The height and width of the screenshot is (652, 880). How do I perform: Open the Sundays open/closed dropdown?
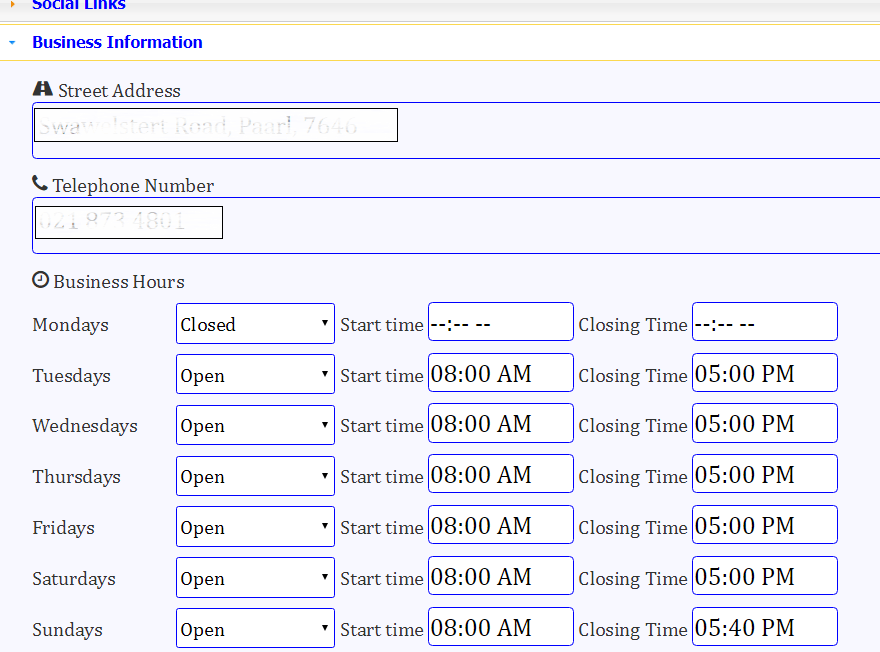pos(255,628)
